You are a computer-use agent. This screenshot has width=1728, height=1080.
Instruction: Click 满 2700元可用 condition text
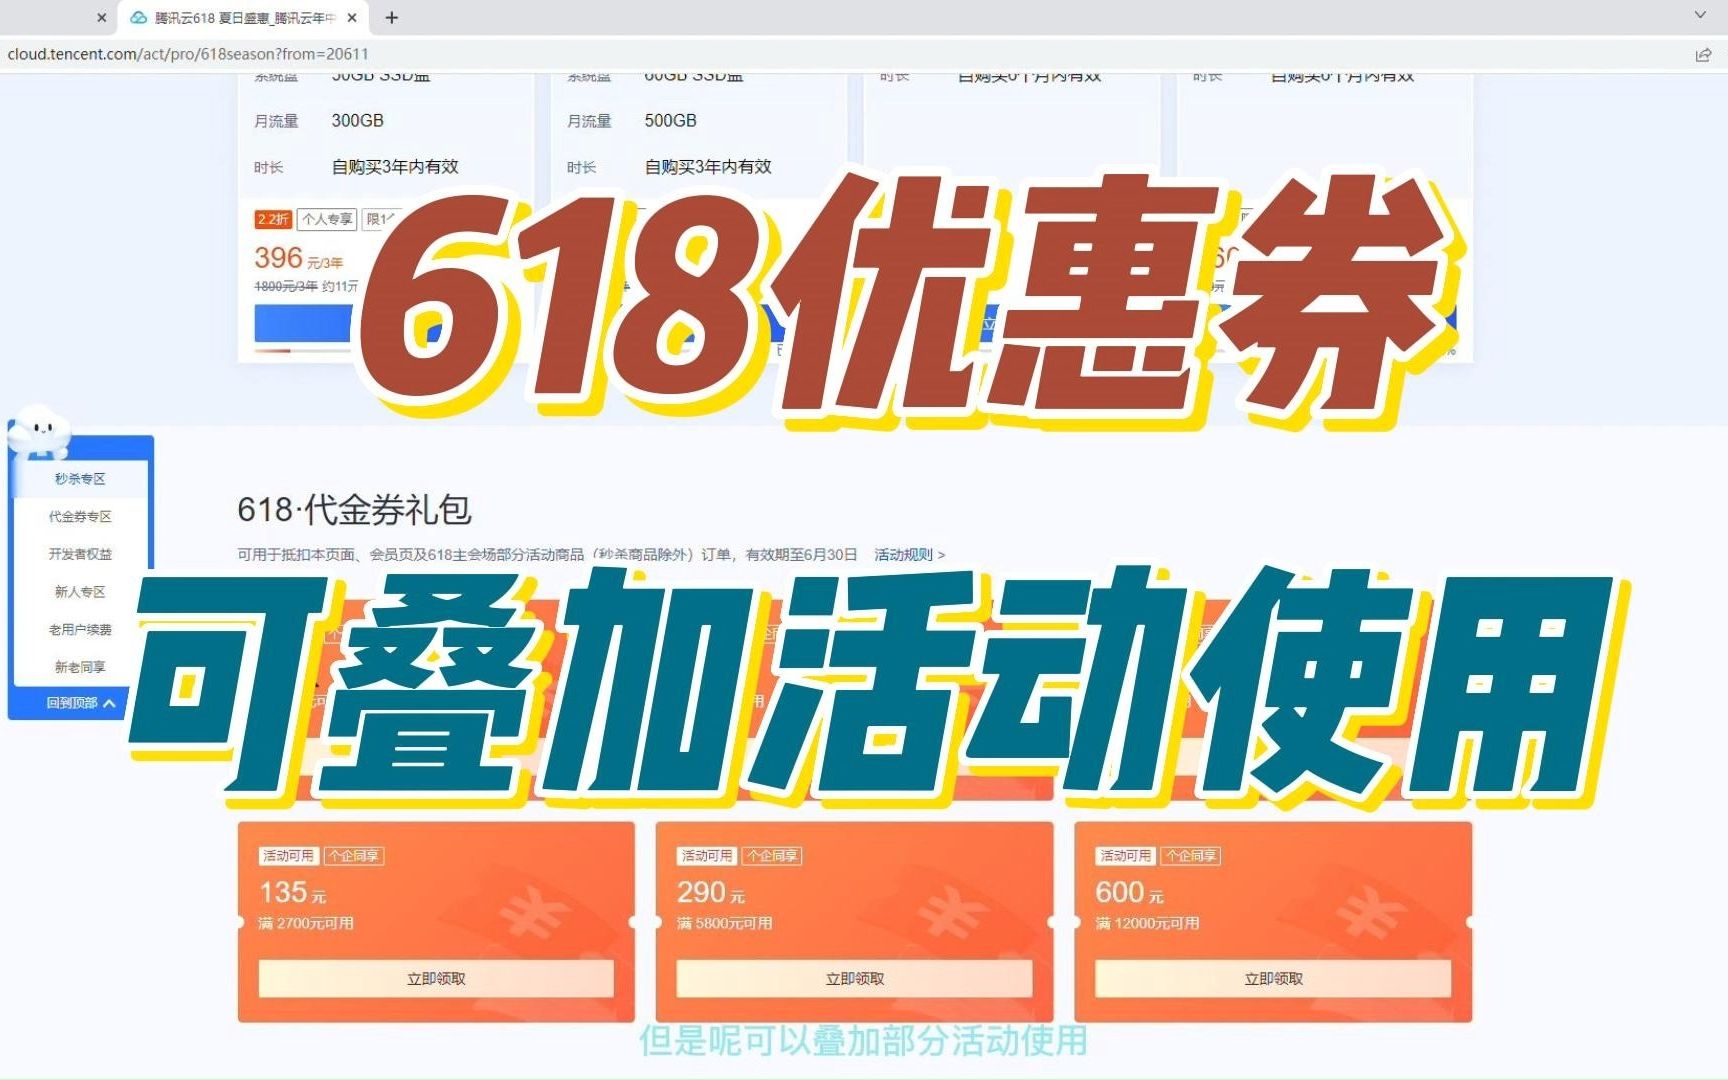coord(306,923)
